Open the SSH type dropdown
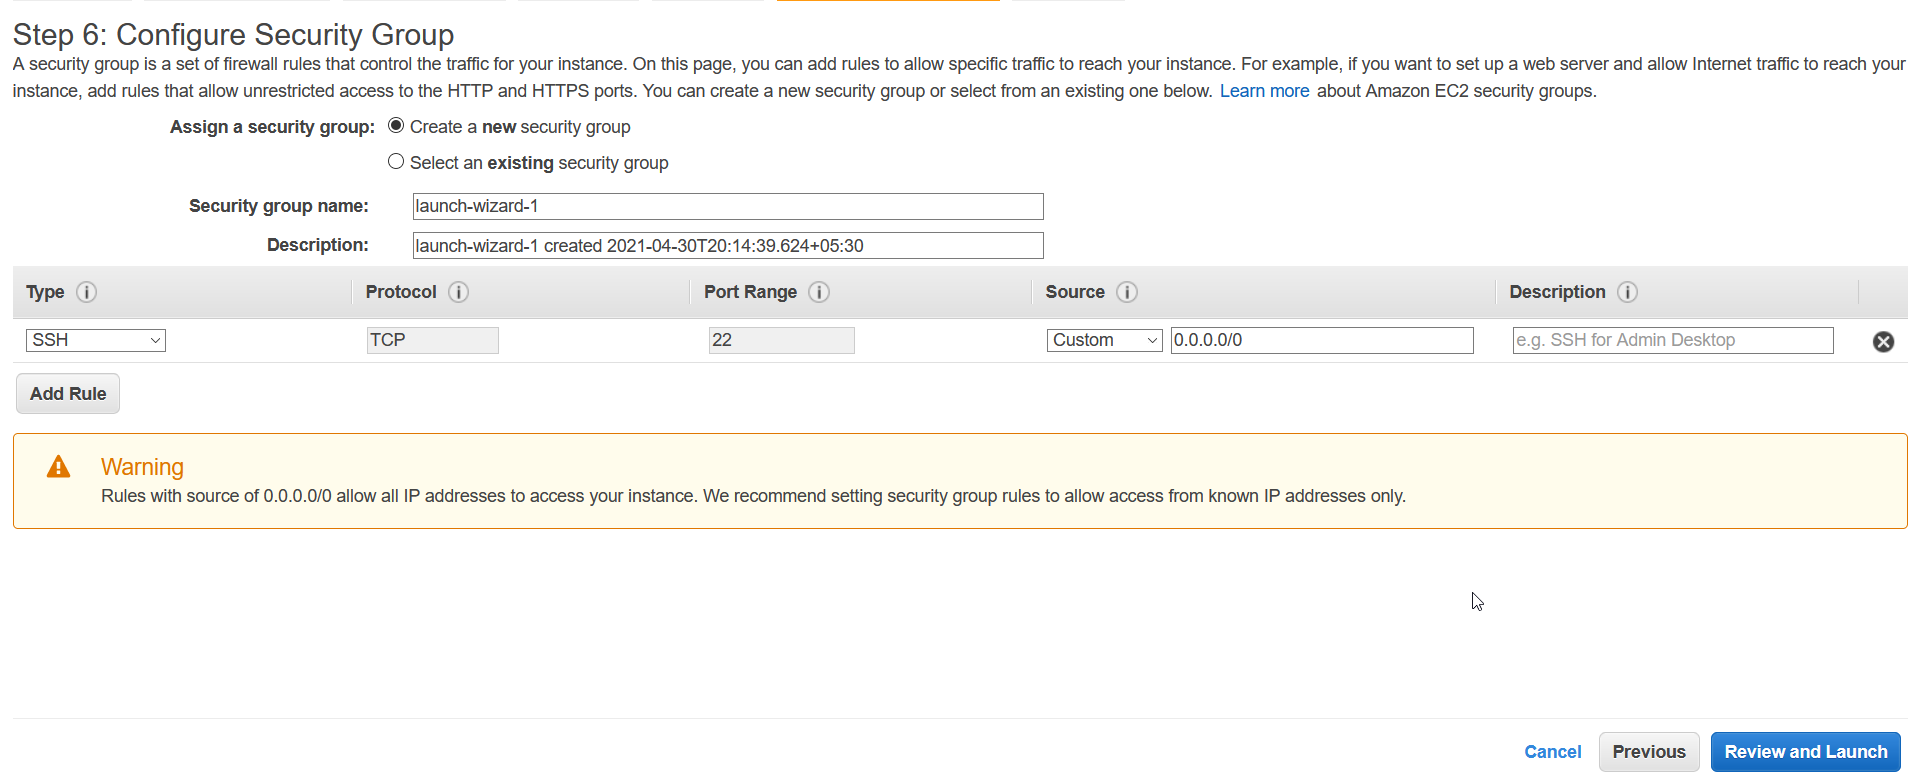1913x781 pixels. coord(96,340)
